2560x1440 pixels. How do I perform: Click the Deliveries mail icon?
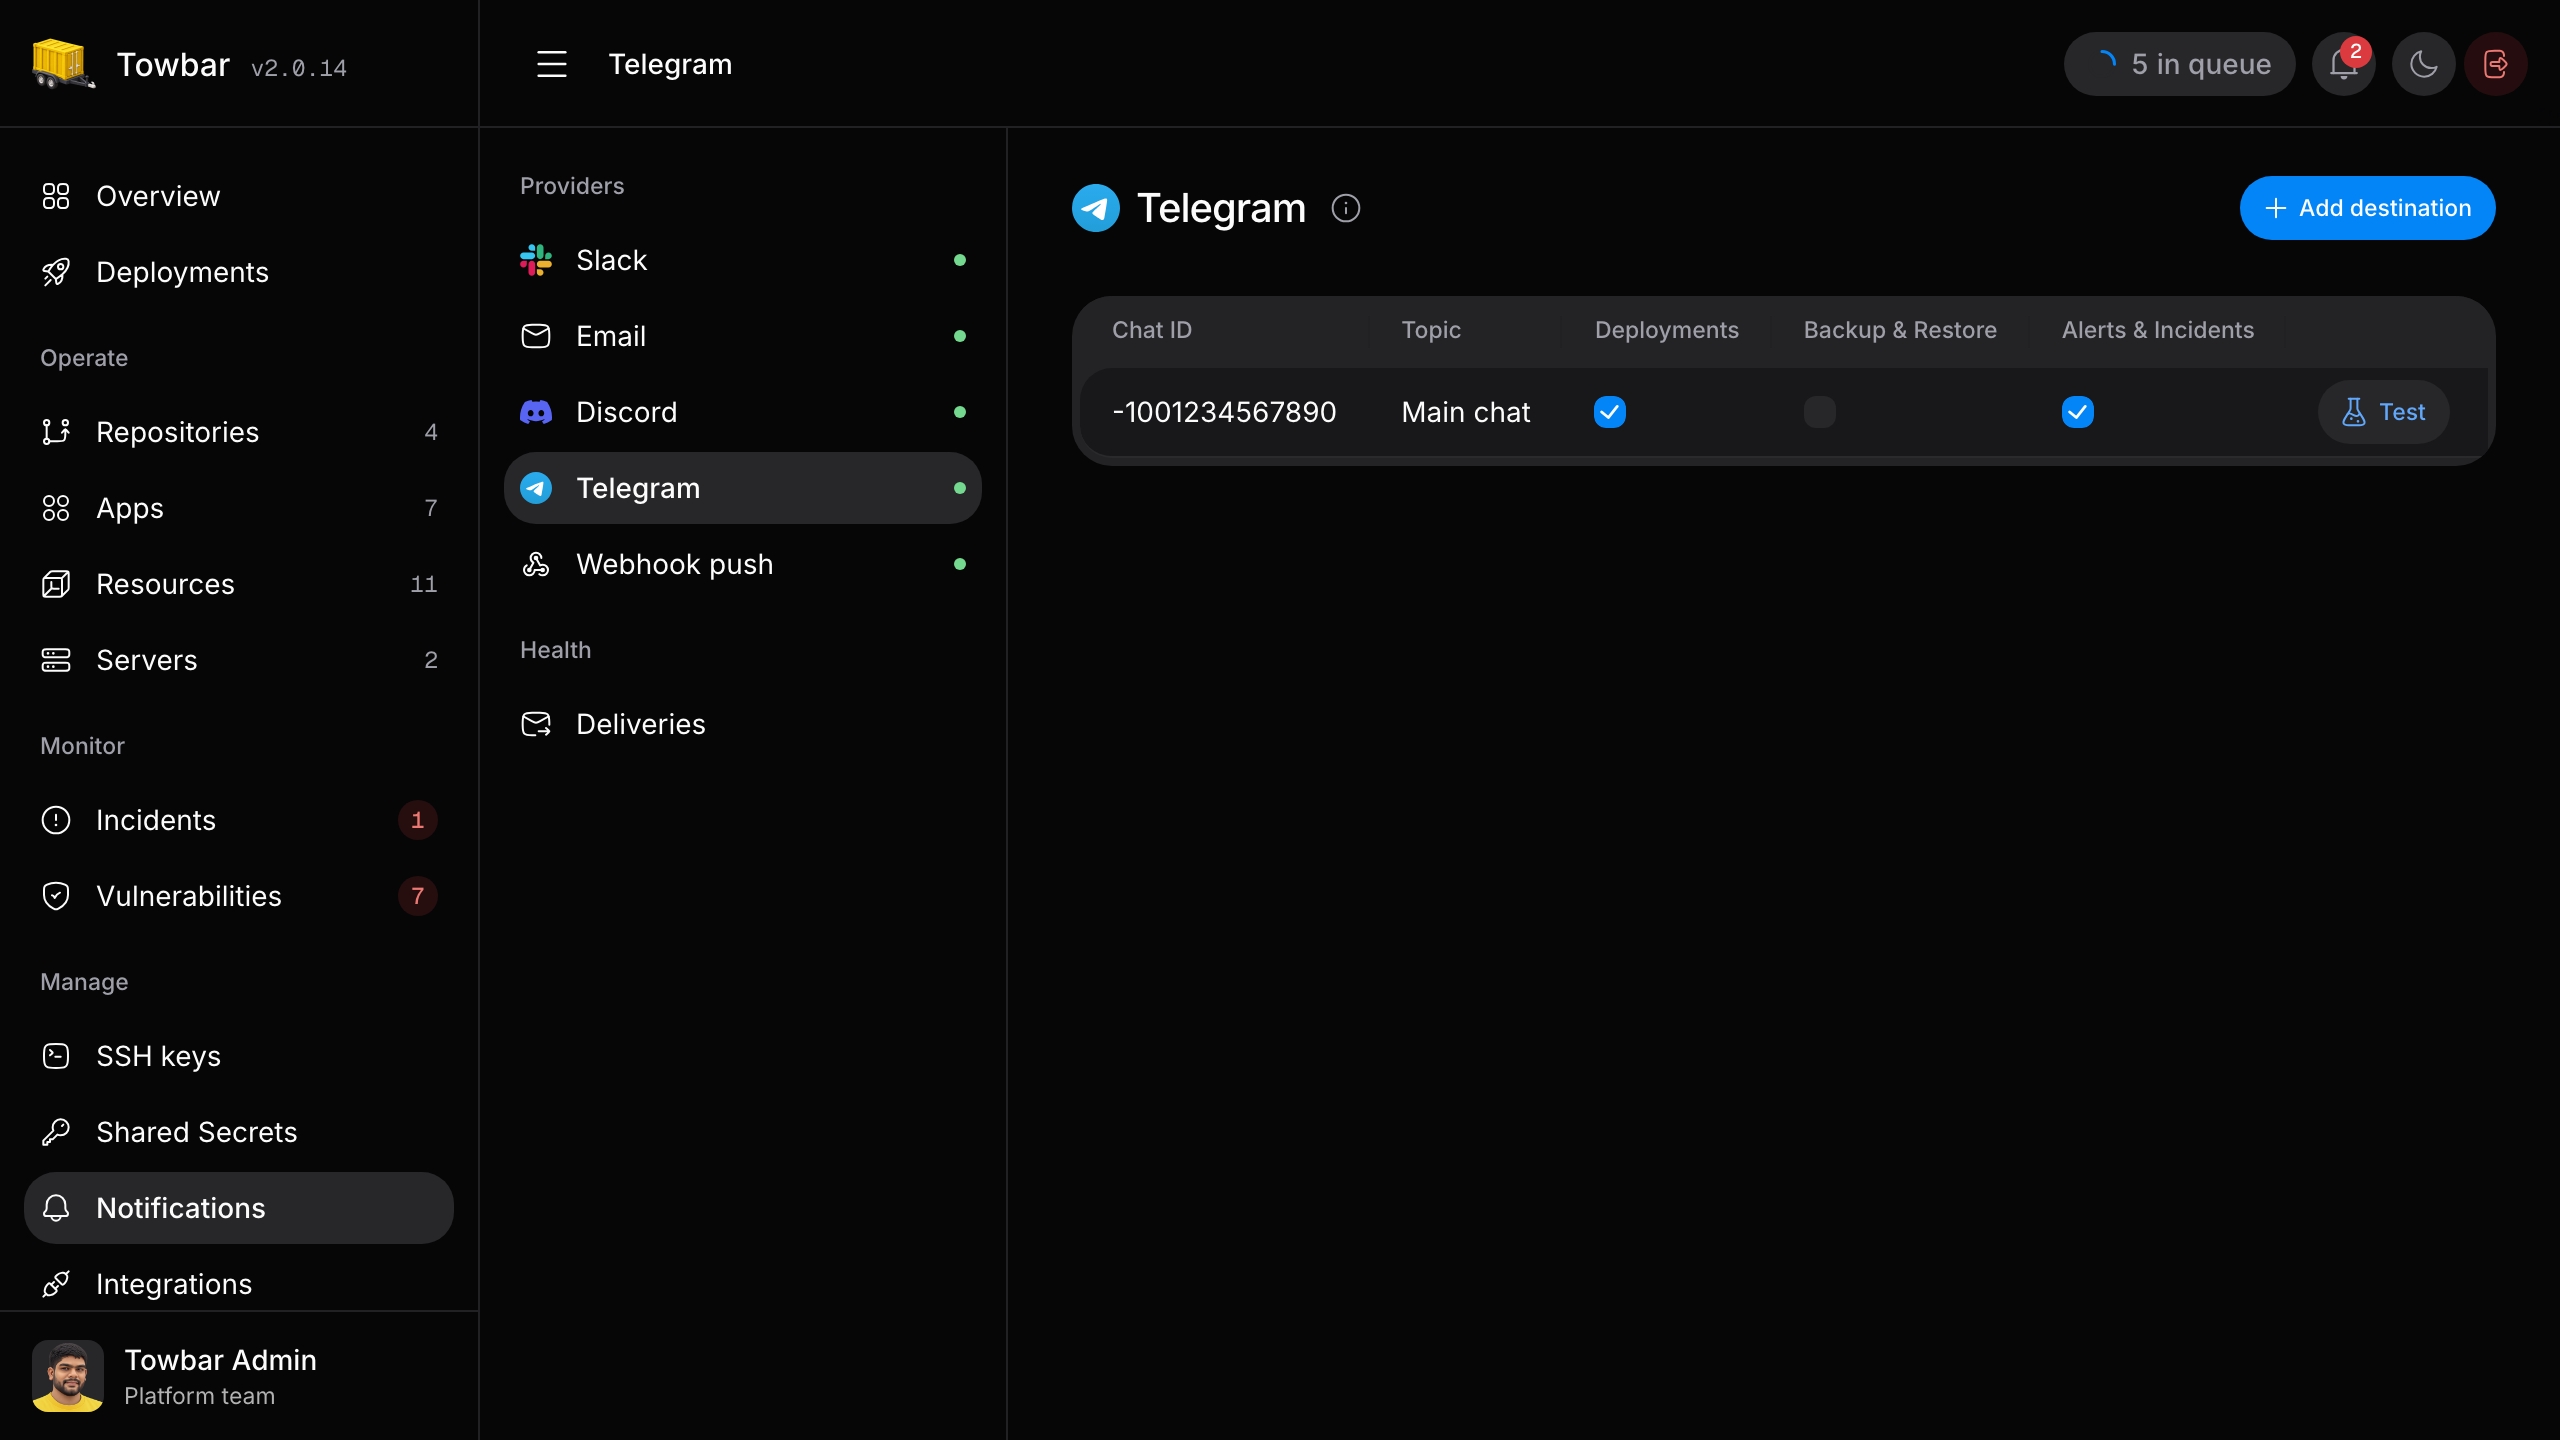pyautogui.click(x=536, y=724)
